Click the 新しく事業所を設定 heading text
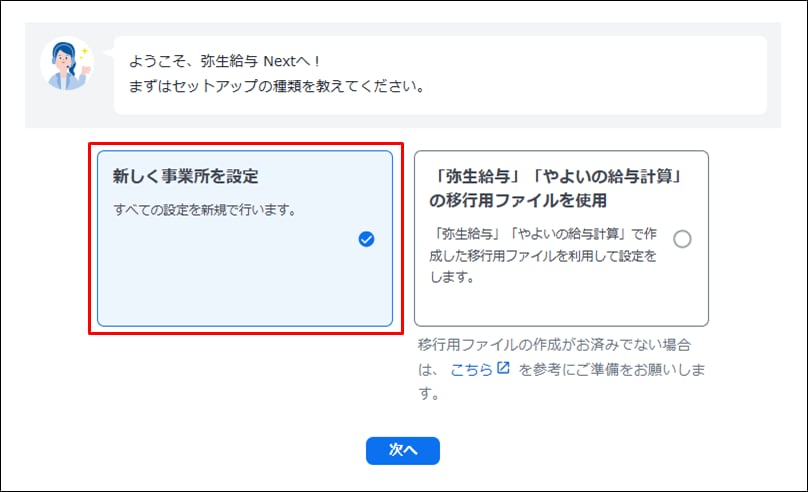The image size is (808, 492). click(x=185, y=176)
